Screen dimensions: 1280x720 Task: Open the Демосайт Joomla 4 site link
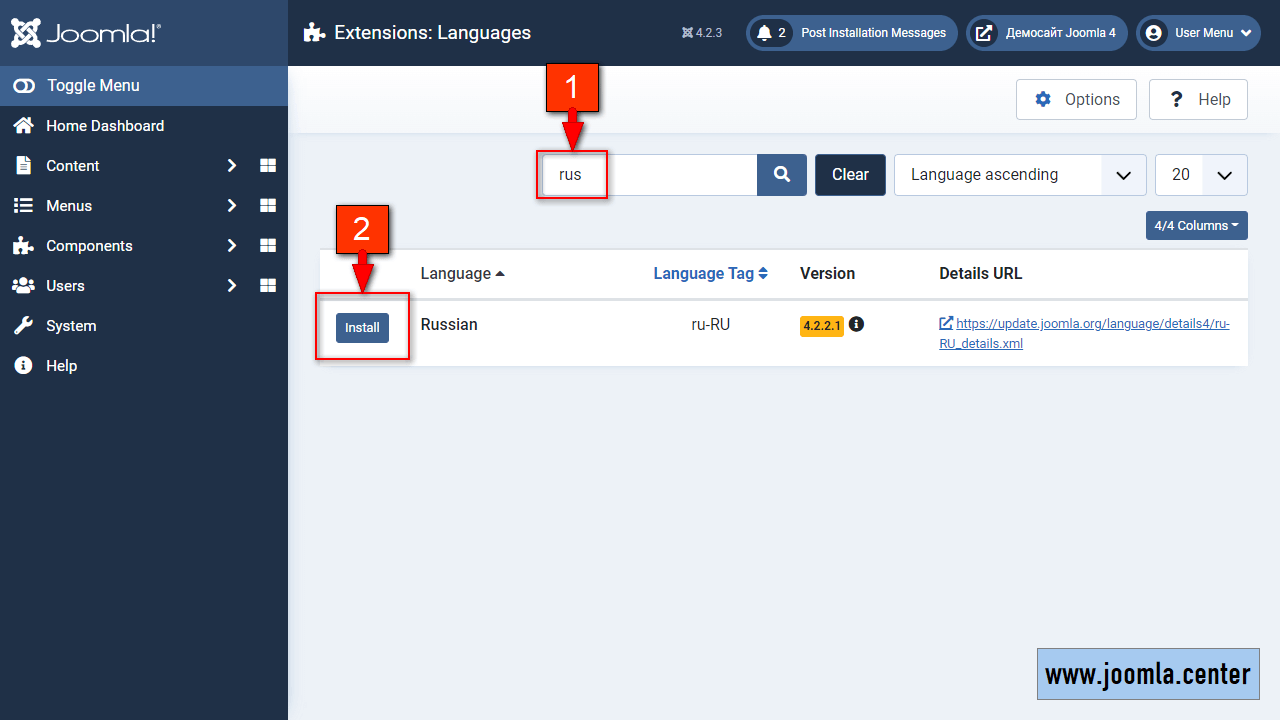click(x=1047, y=33)
